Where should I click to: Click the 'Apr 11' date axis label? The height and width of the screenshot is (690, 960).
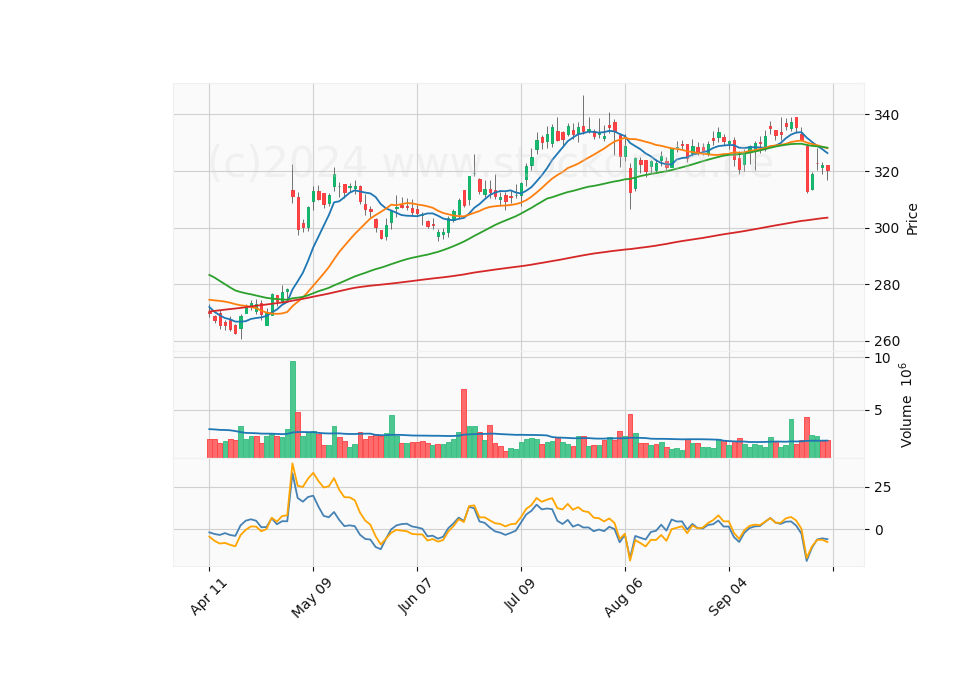pyautogui.click(x=209, y=596)
